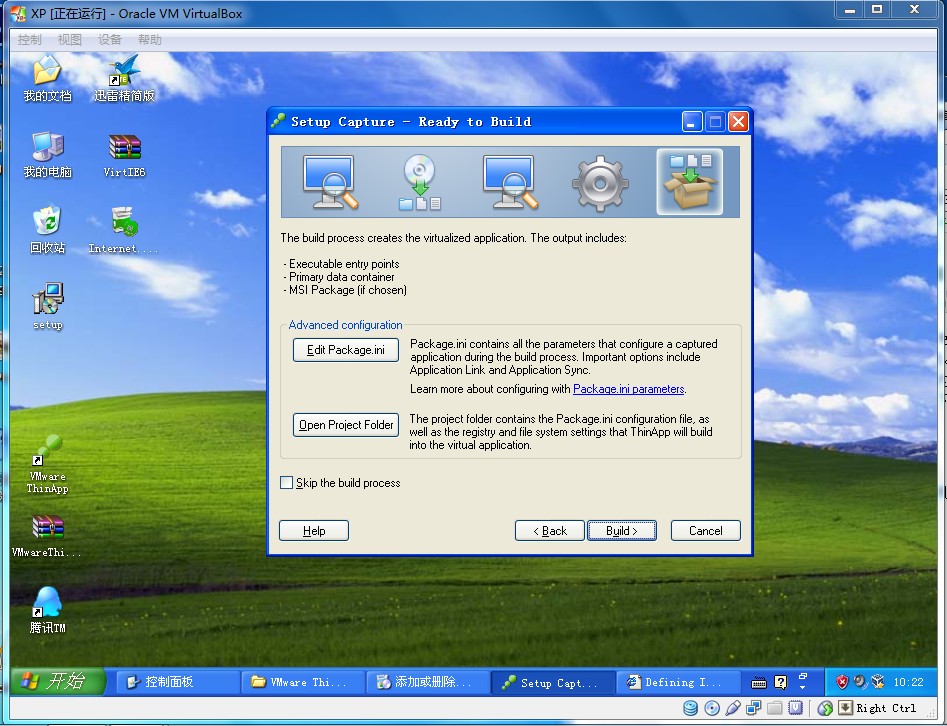Open the 我的文档 desktop icon
Viewport: 947px width, 726px height.
click(x=47, y=78)
